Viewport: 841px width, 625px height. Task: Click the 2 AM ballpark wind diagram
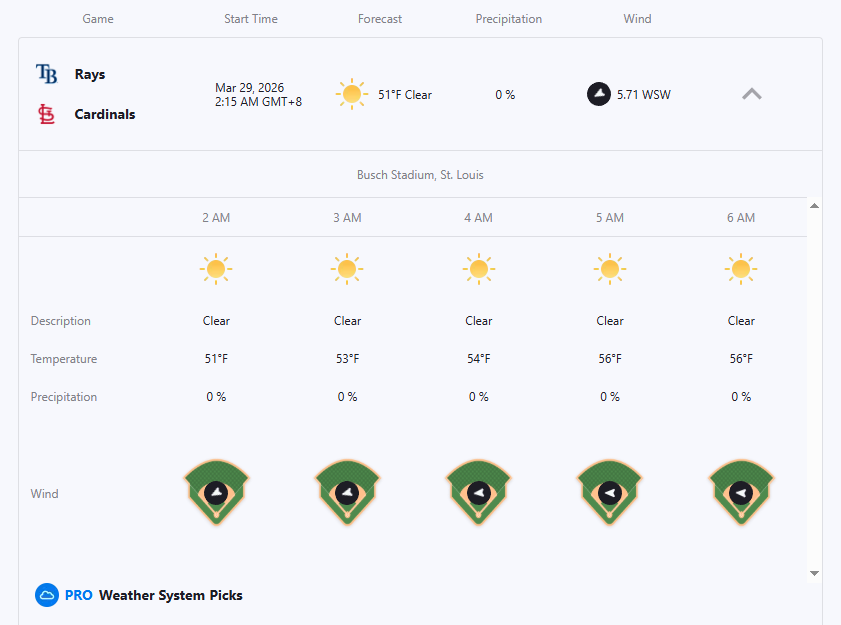[216, 492]
